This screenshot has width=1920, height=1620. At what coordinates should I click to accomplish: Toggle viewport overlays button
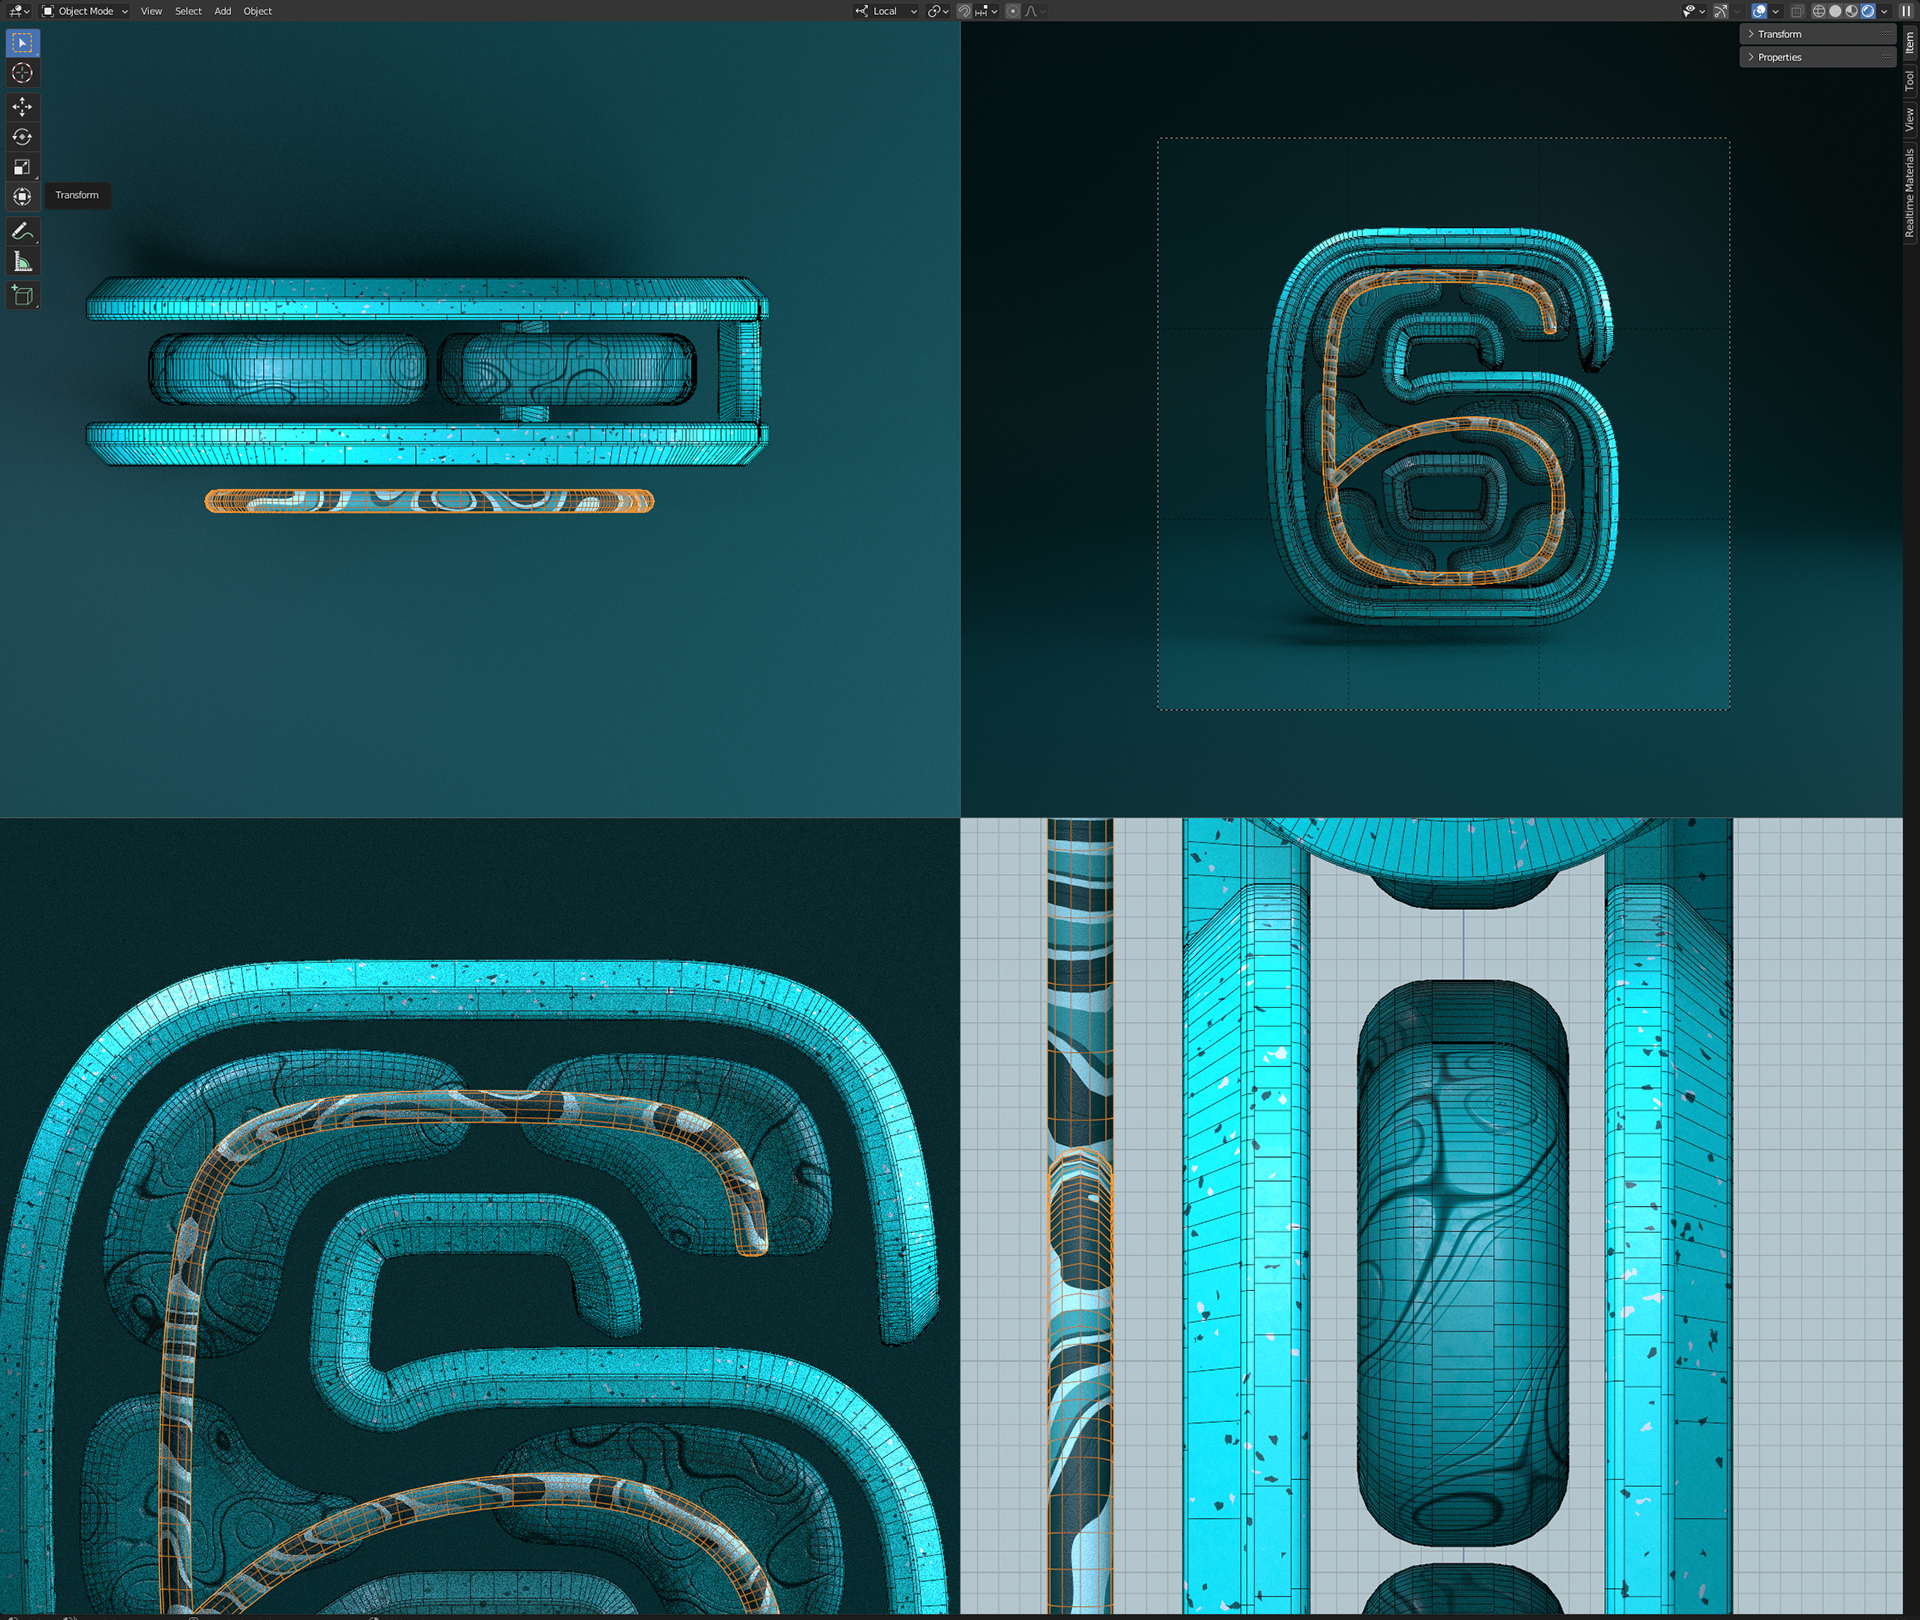coord(1758,11)
